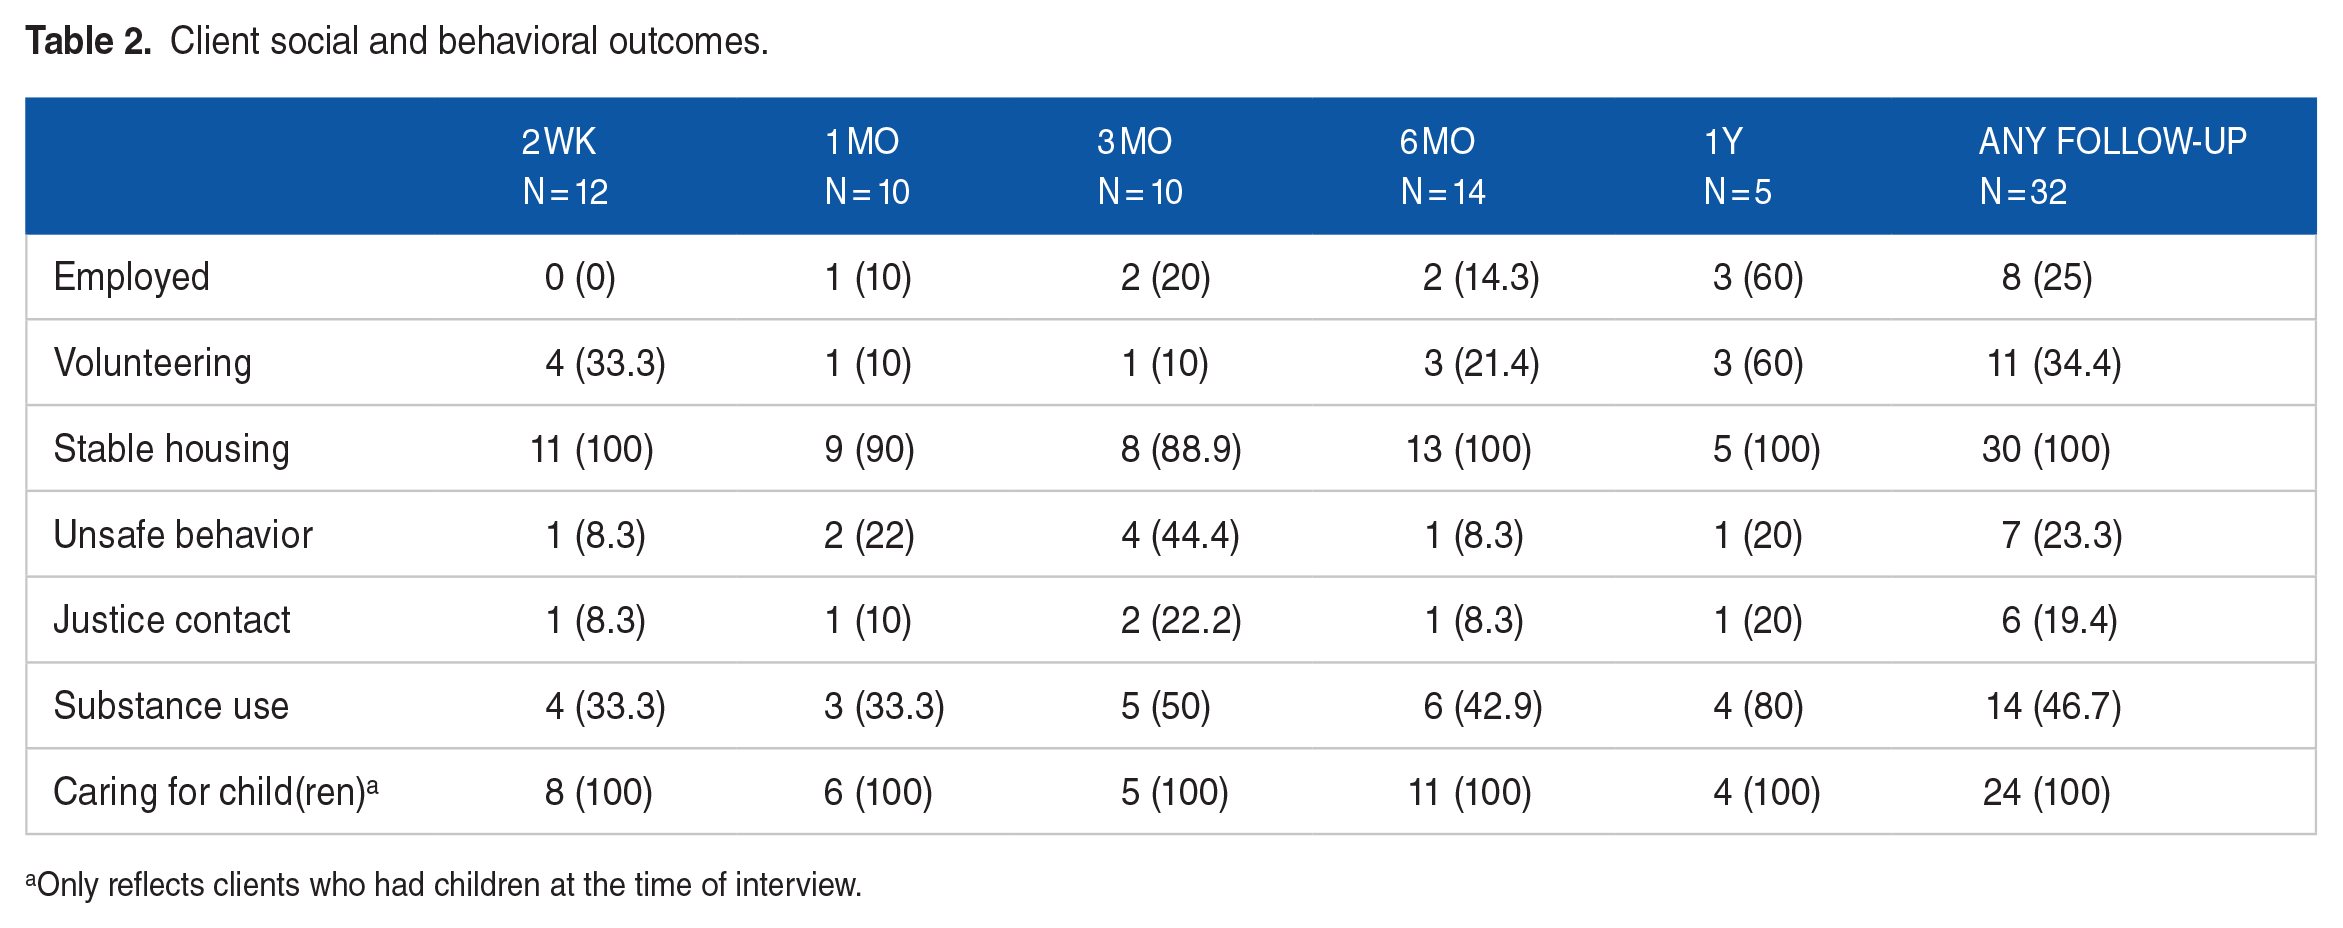The image size is (2343, 928).
Task: Click the Employed row label
Action: coord(132,277)
